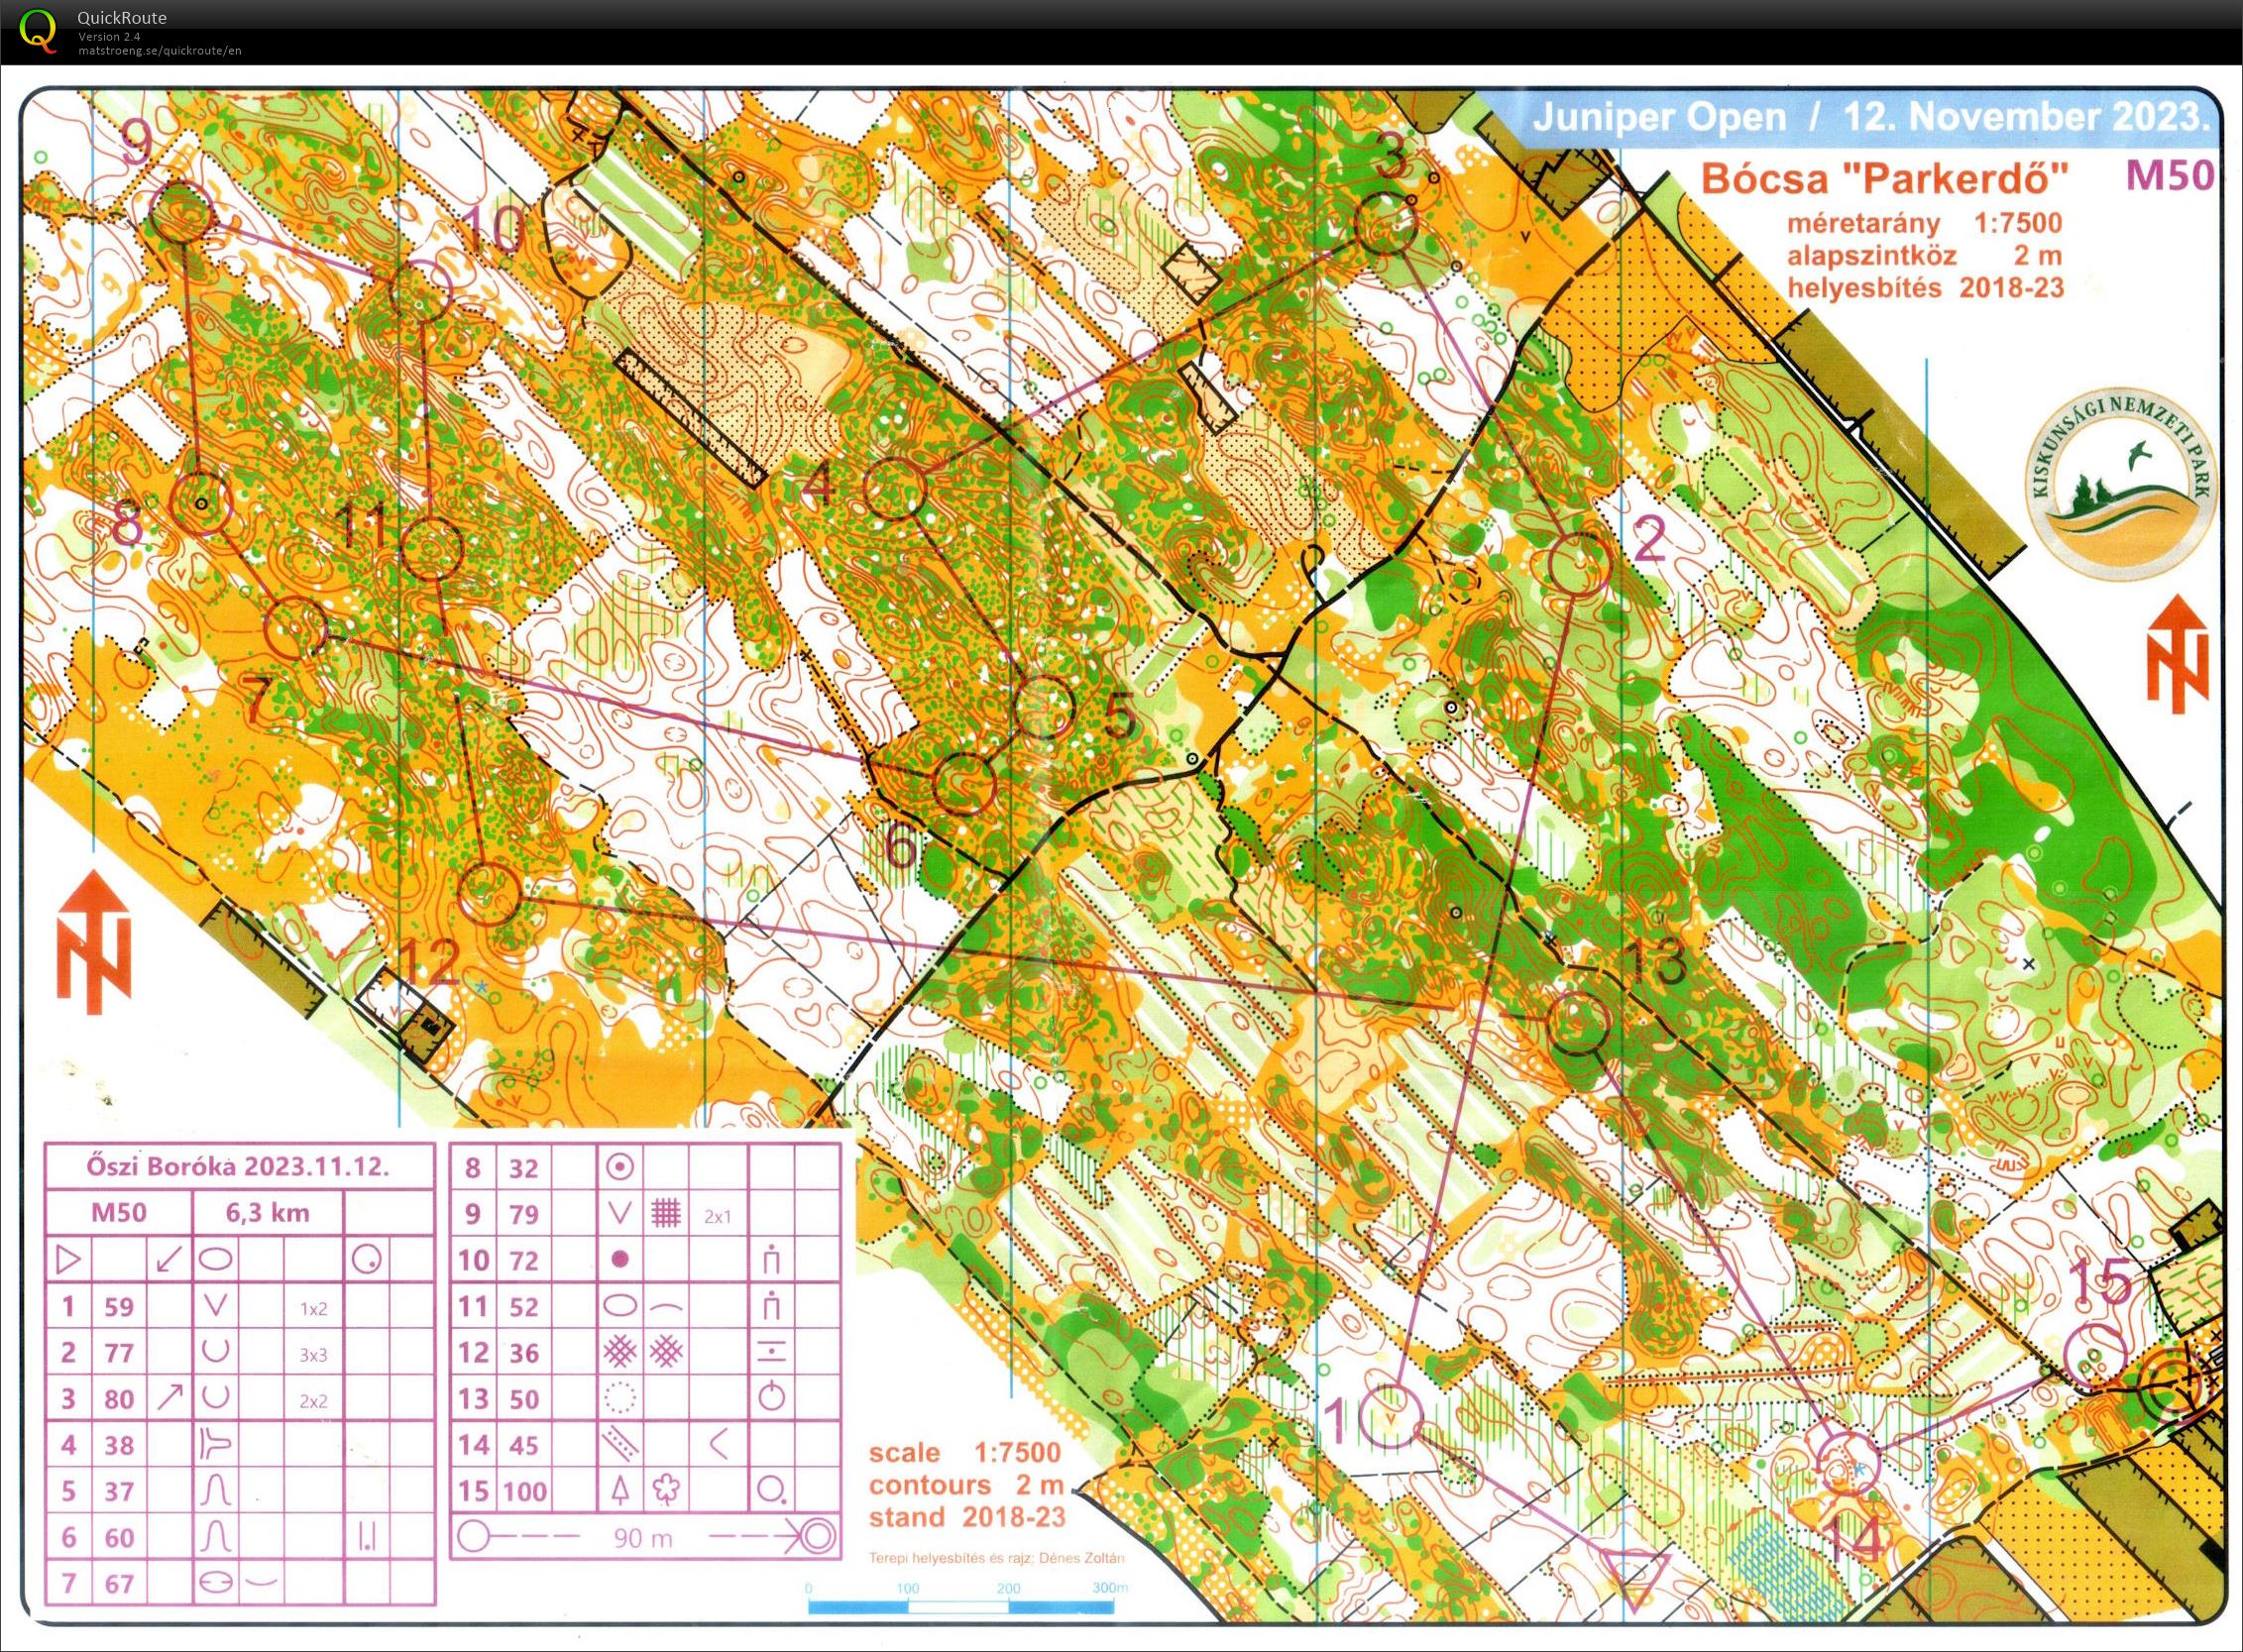Select the 'Őszi Boróka 2023.11.12.' table header
Screen dimensions: 2243x1652
tap(238, 1167)
